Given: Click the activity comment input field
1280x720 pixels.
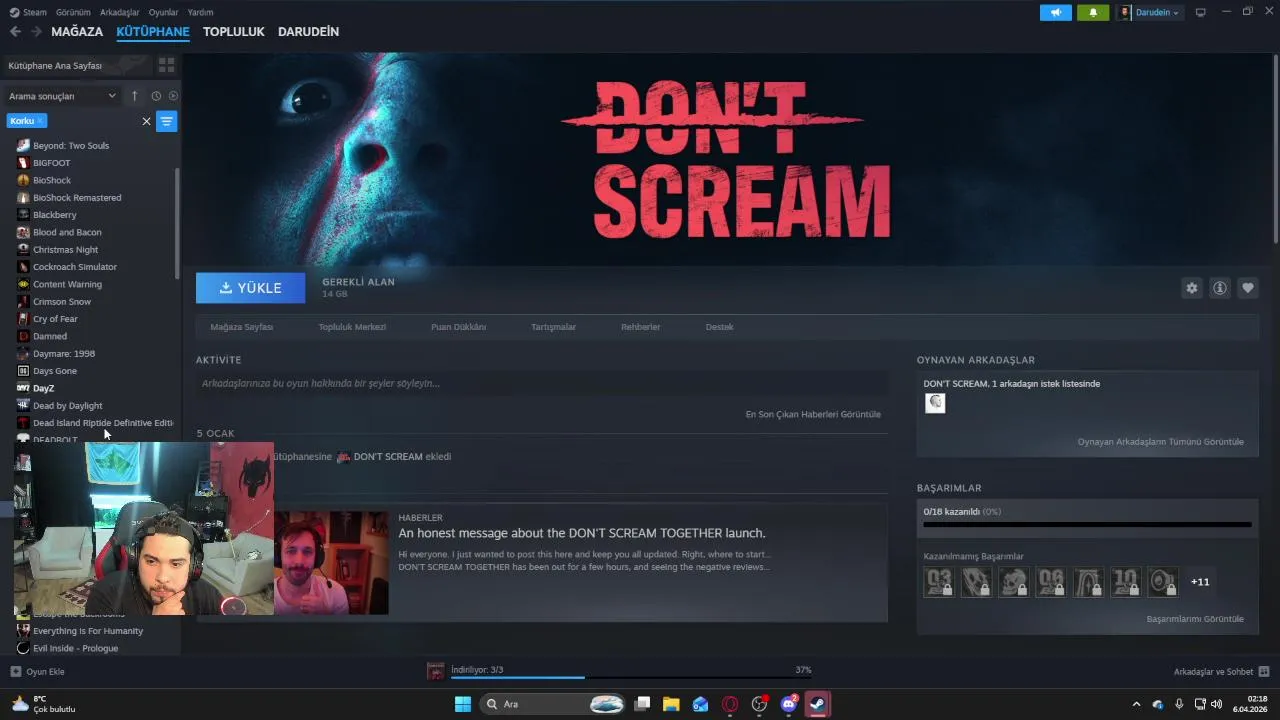Looking at the screenshot, I should [x=542, y=383].
